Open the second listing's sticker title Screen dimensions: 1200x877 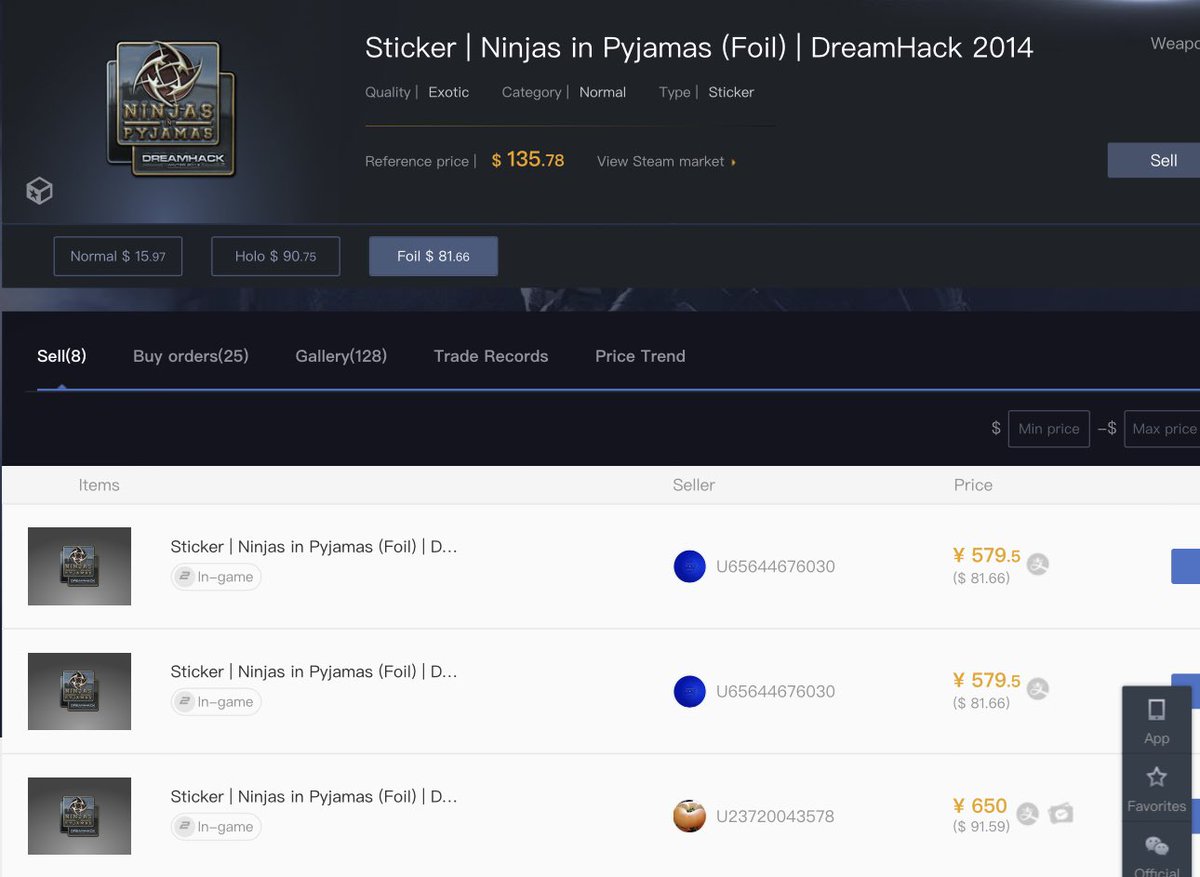[x=314, y=672]
